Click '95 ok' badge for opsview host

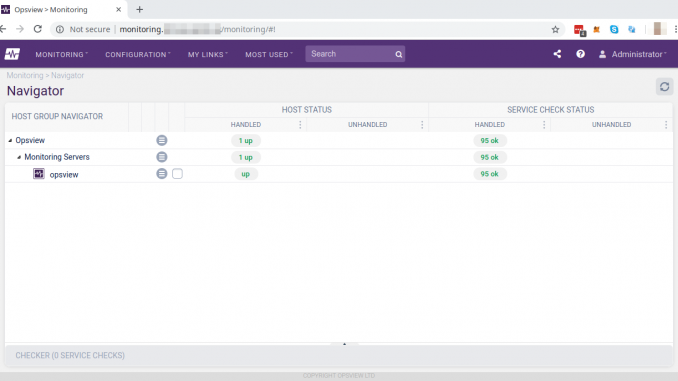489,174
